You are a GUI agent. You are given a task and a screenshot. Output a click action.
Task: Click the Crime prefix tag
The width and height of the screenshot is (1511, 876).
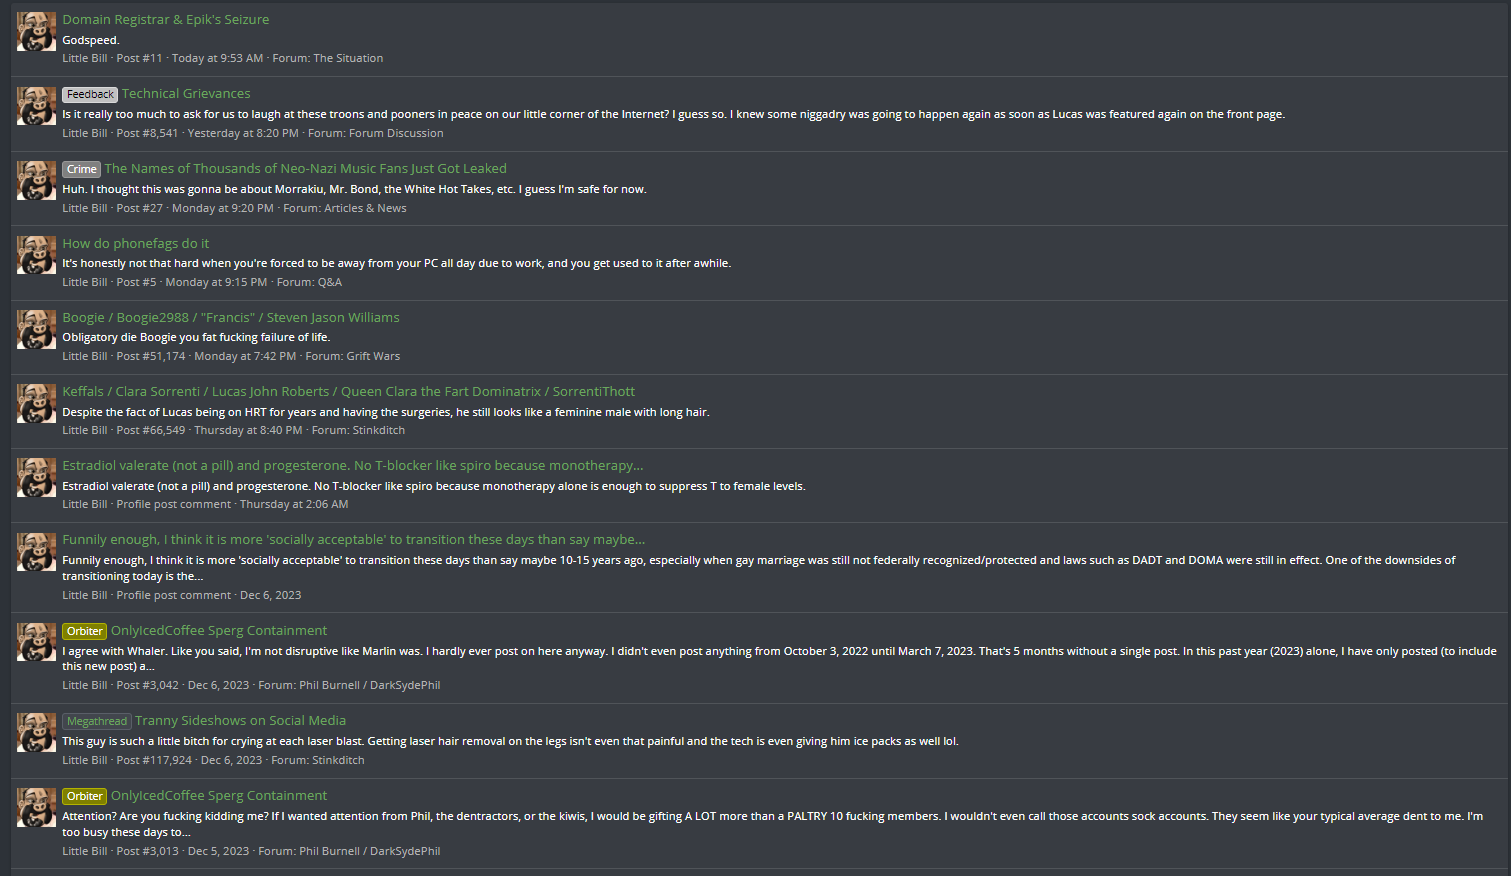(81, 169)
